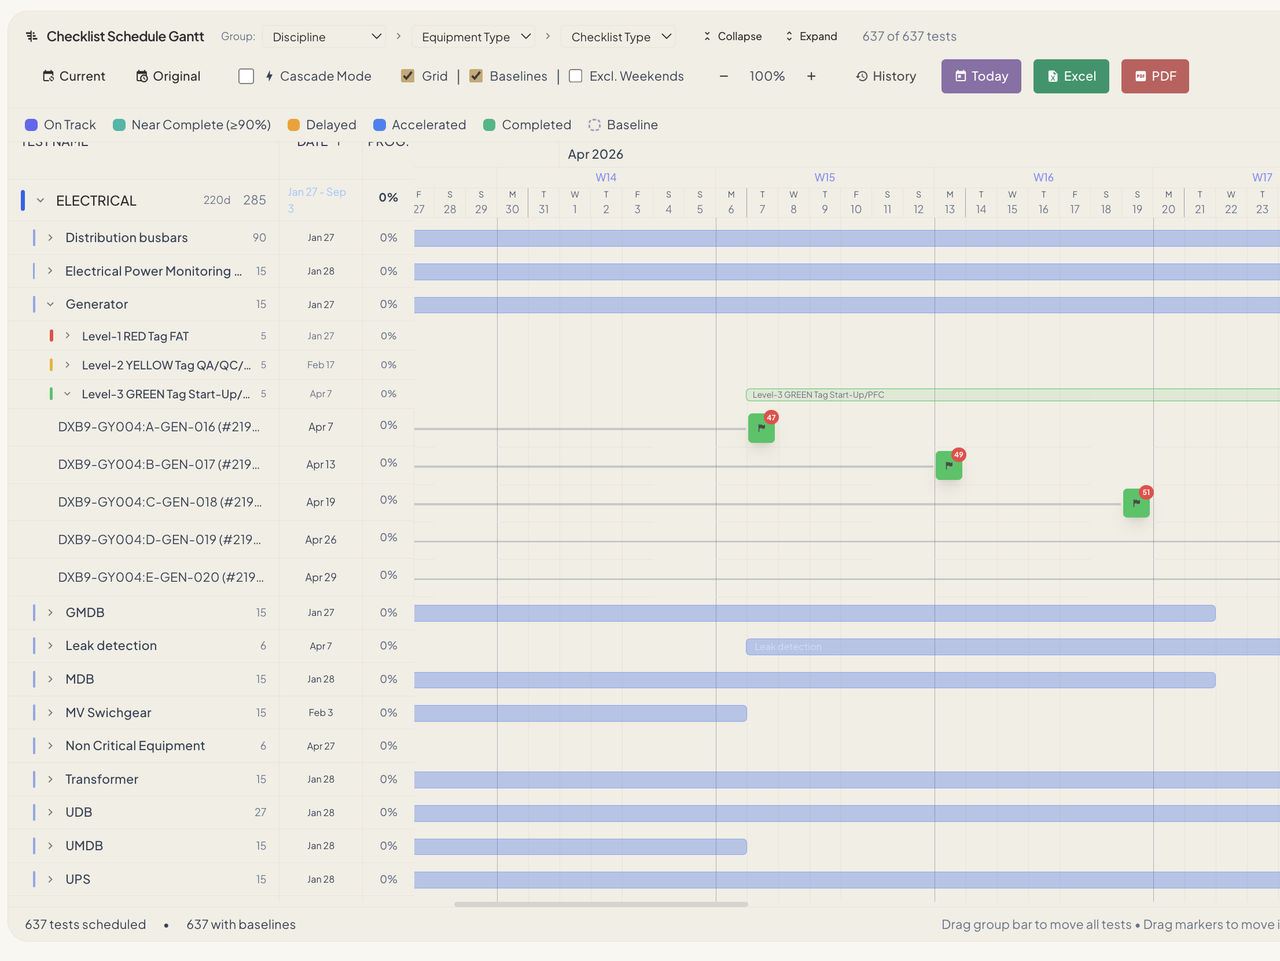Click the '637 with baselines' status text
This screenshot has width=1280, height=961.
tap(241, 925)
